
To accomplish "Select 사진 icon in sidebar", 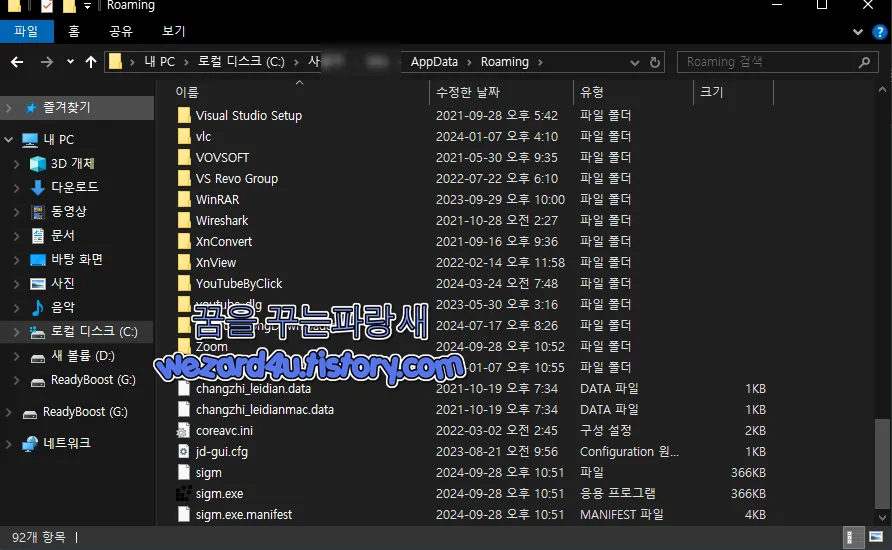I will tap(38, 284).
